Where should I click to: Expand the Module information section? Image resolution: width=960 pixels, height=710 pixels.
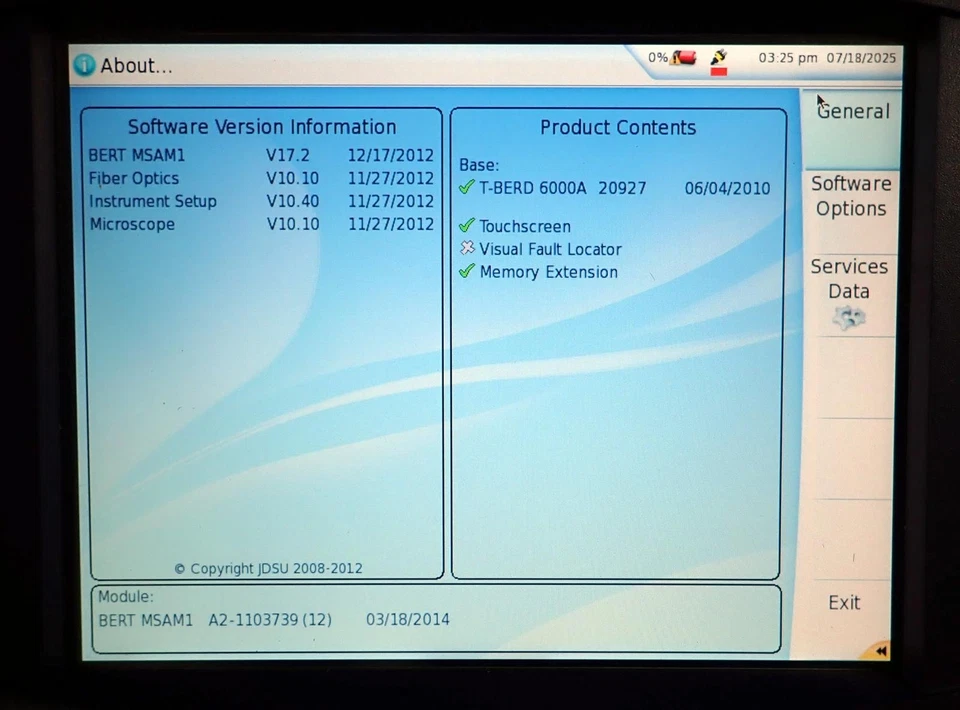125,596
